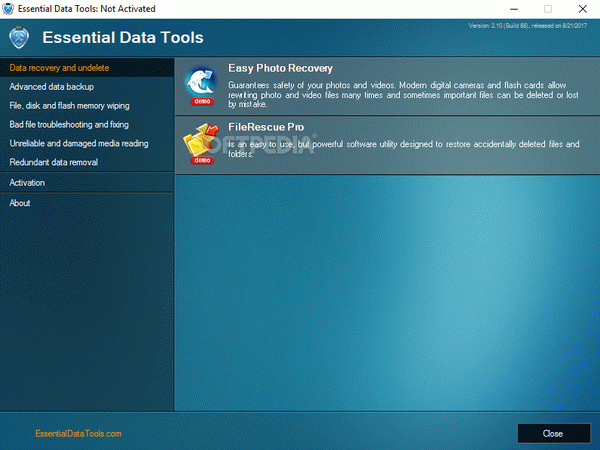Minimize the Essential Data Tools window
600x450 pixels.
point(514,9)
